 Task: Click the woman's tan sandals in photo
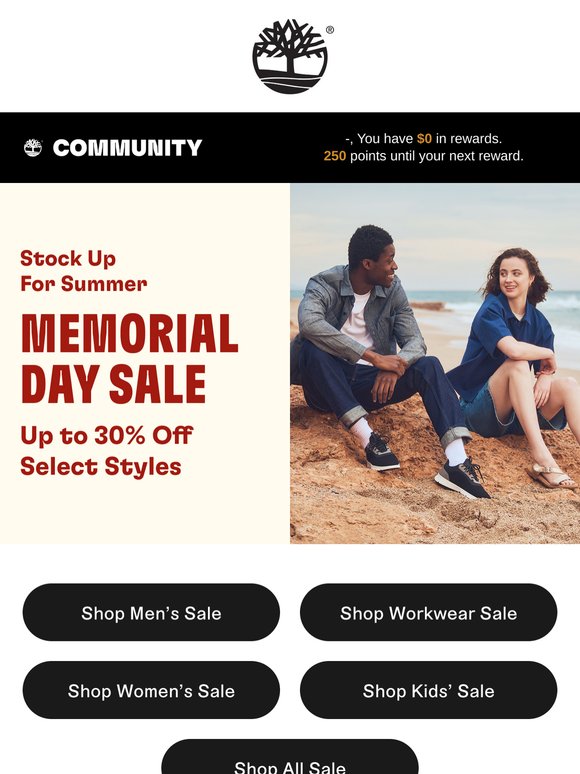pos(550,476)
